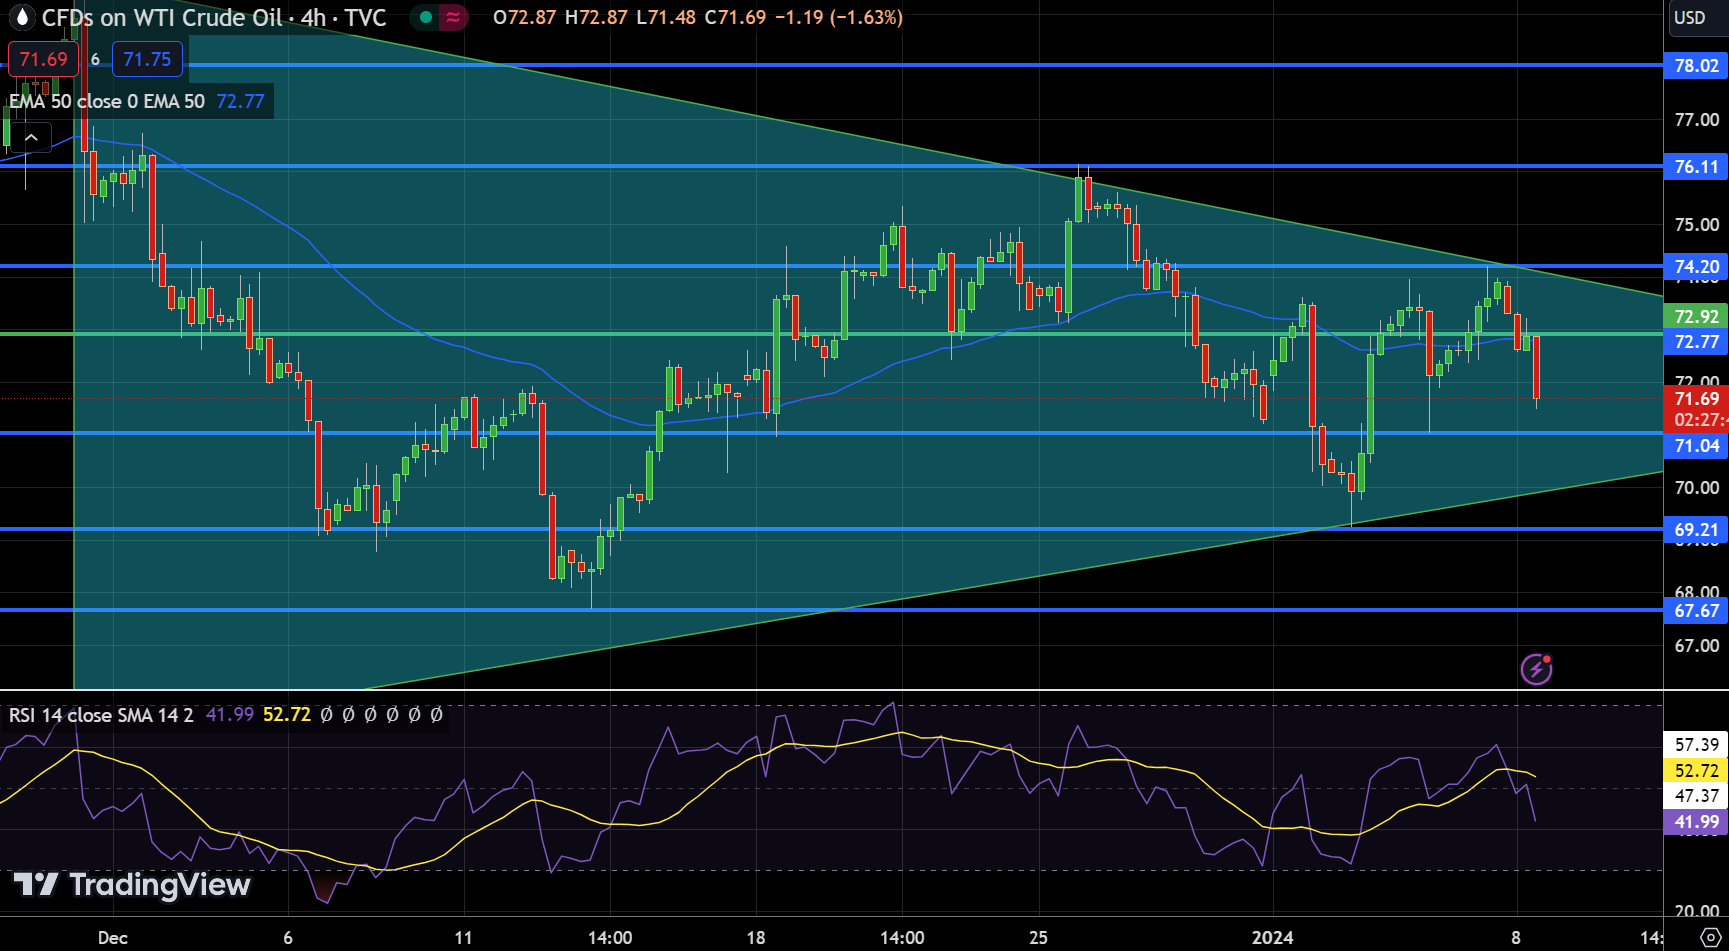This screenshot has height=951, width=1729.
Task: Select the EMA 50 indicator legend
Action: [137, 101]
